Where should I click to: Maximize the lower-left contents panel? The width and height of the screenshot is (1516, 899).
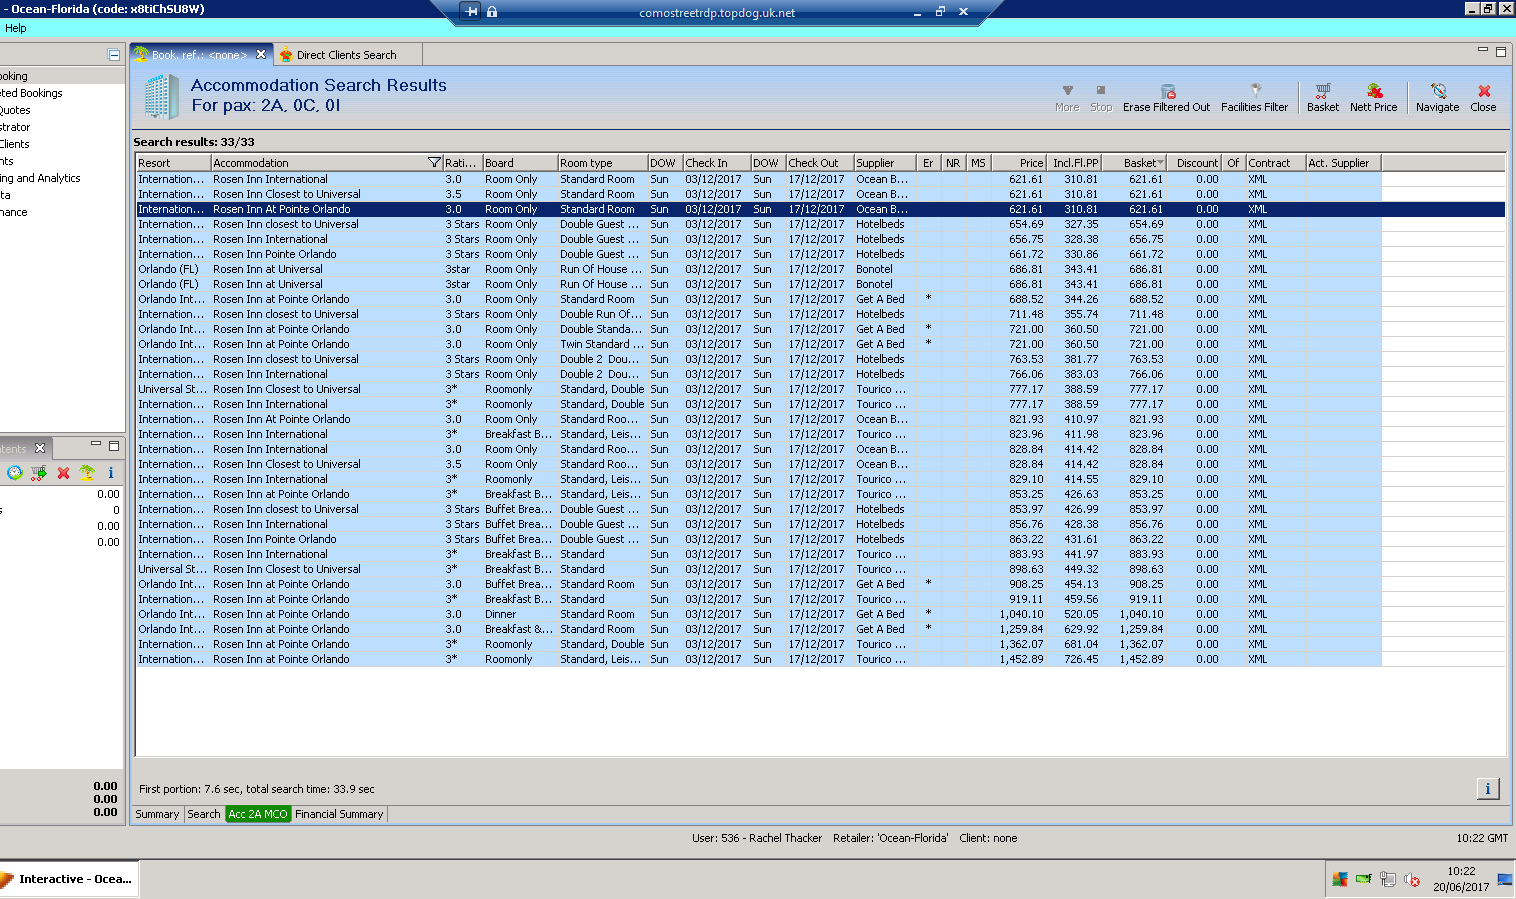tap(114, 446)
